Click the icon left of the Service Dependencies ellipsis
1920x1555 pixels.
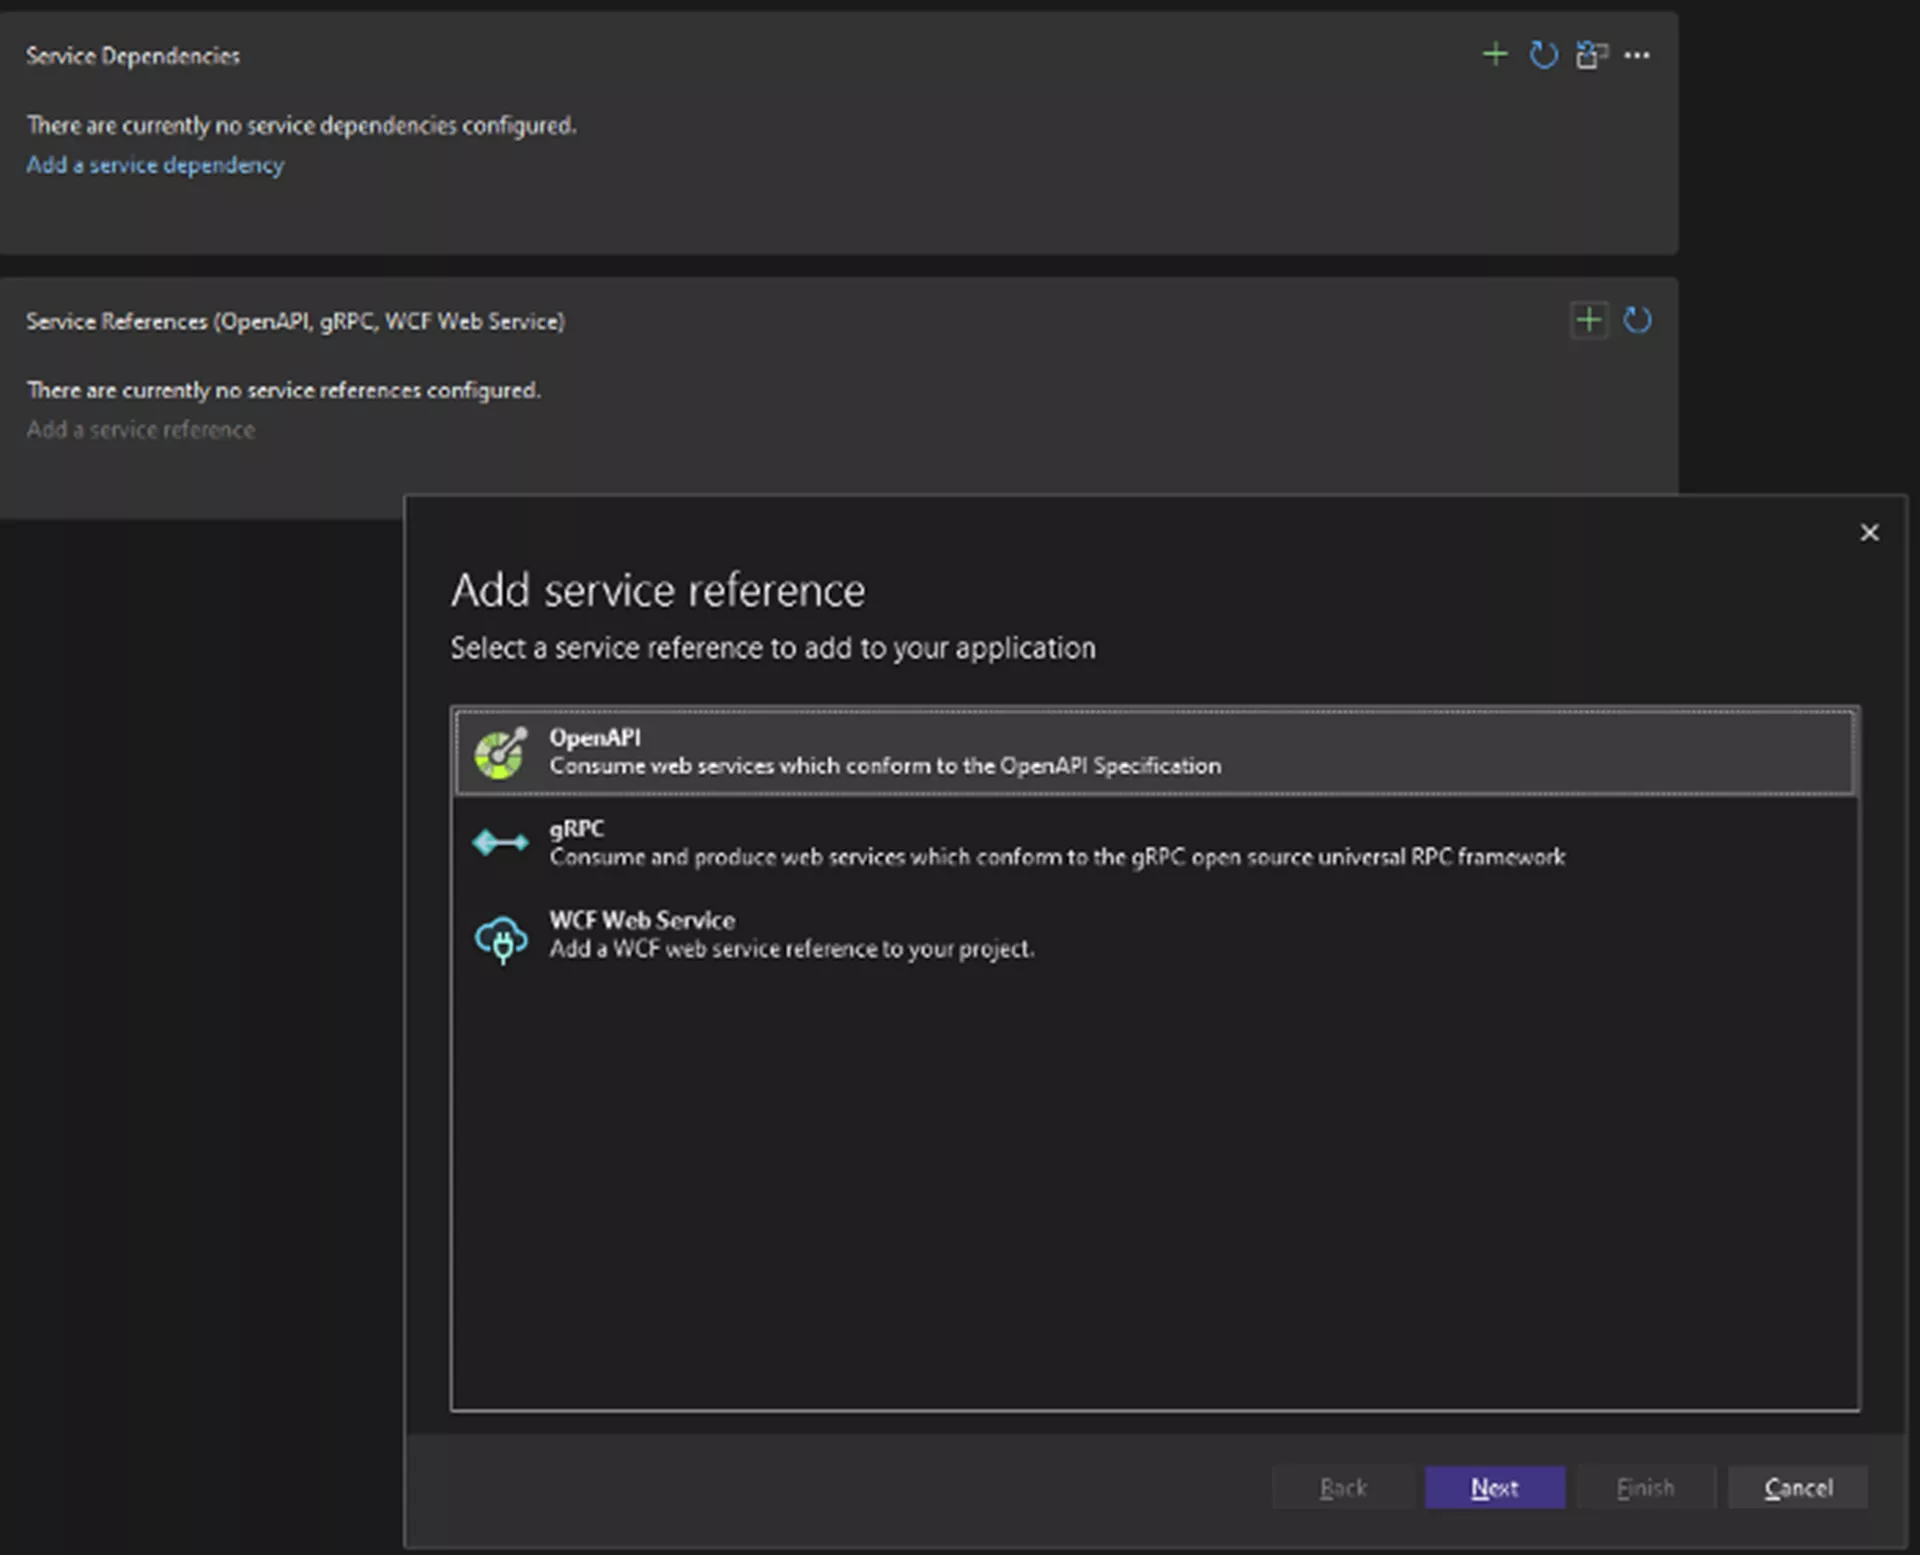1591,55
